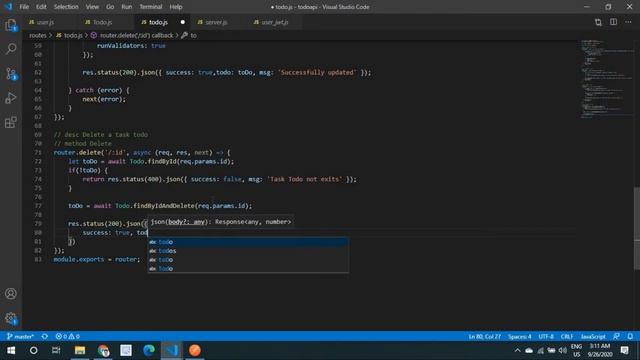Split the editor to the right
Image resolution: width=640 pixels, height=360 pixels.
(x=613, y=22)
